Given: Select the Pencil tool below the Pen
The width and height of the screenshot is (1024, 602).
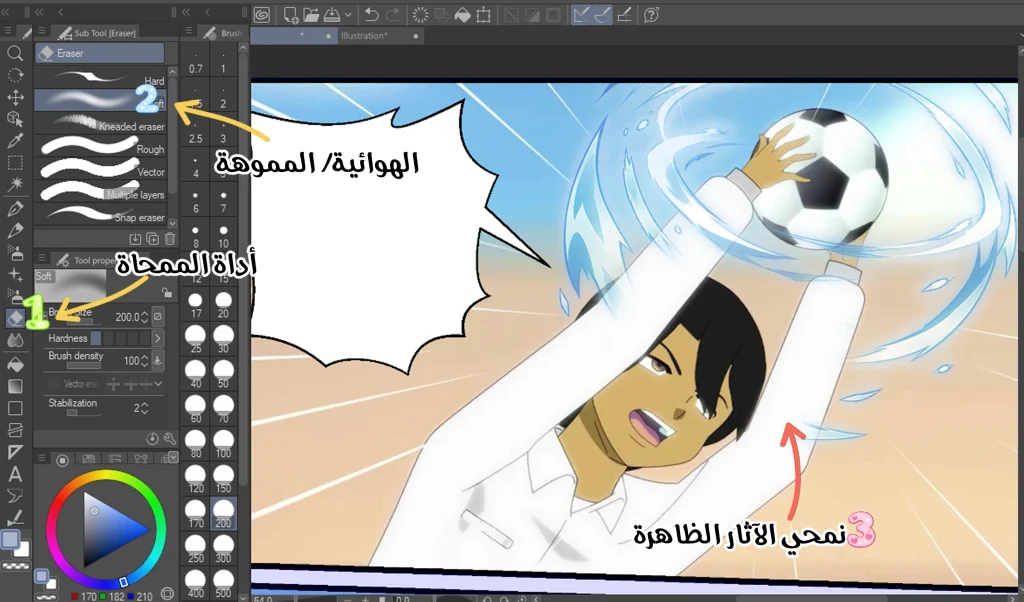Looking at the screenshot, I should coord(15,230).
